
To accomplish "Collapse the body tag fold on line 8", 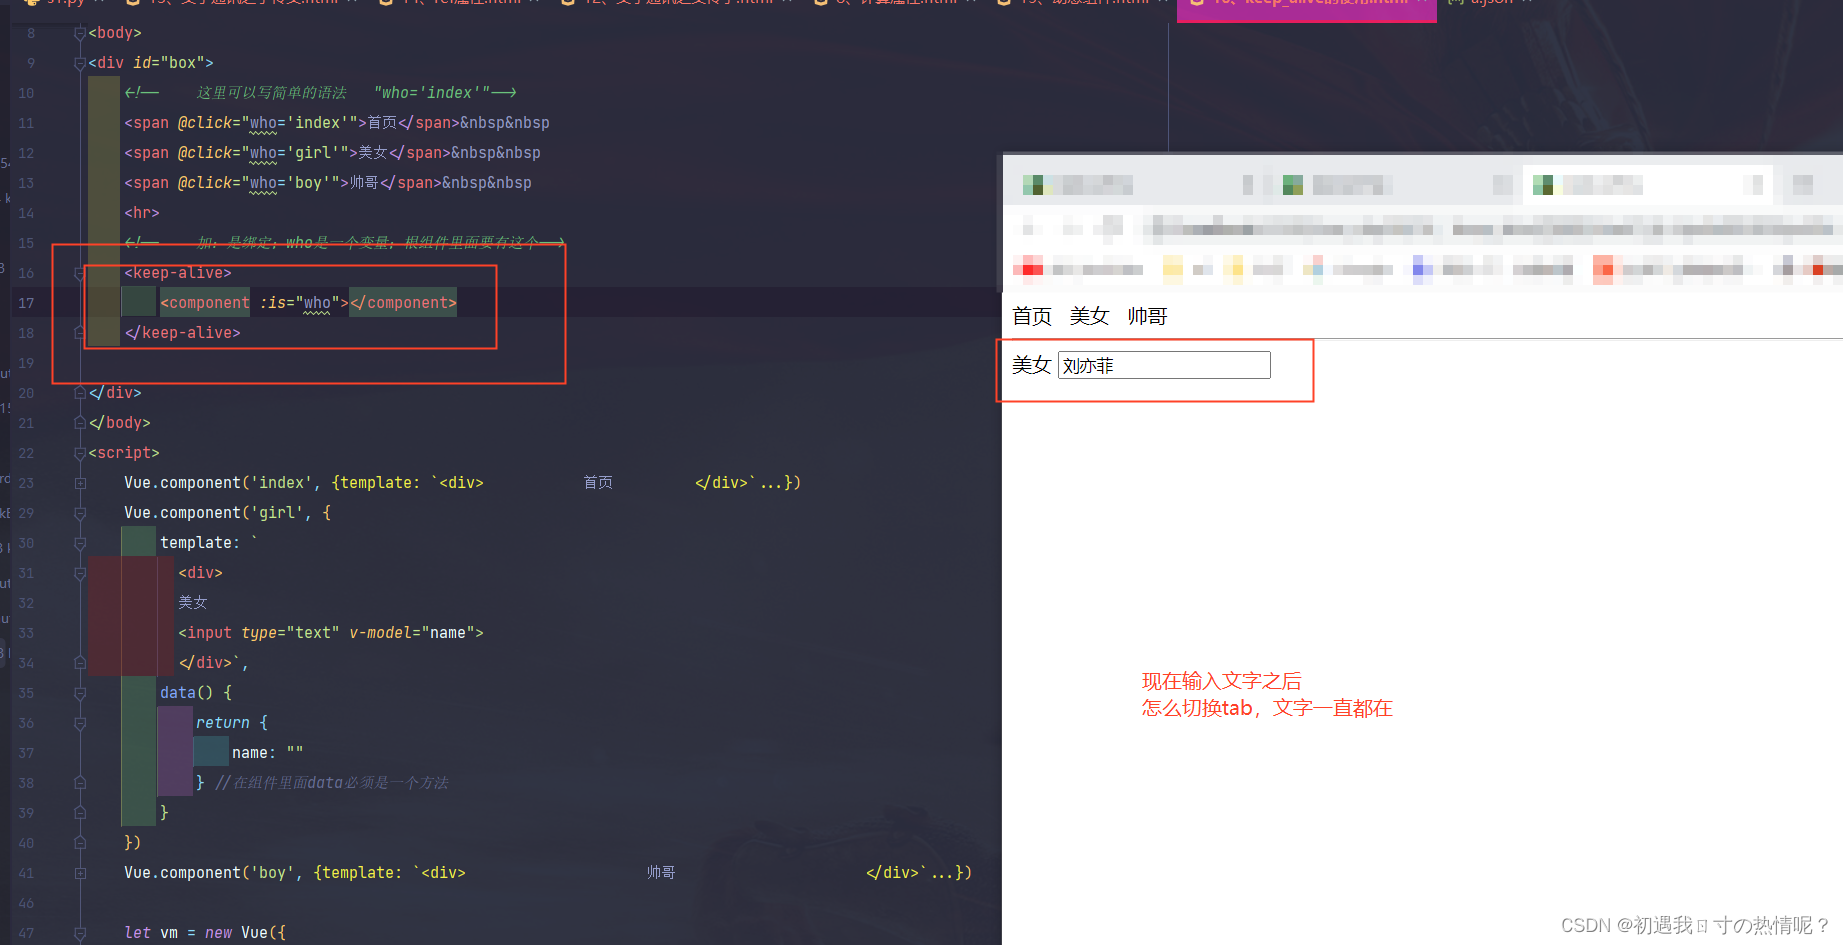I will 80,33.
